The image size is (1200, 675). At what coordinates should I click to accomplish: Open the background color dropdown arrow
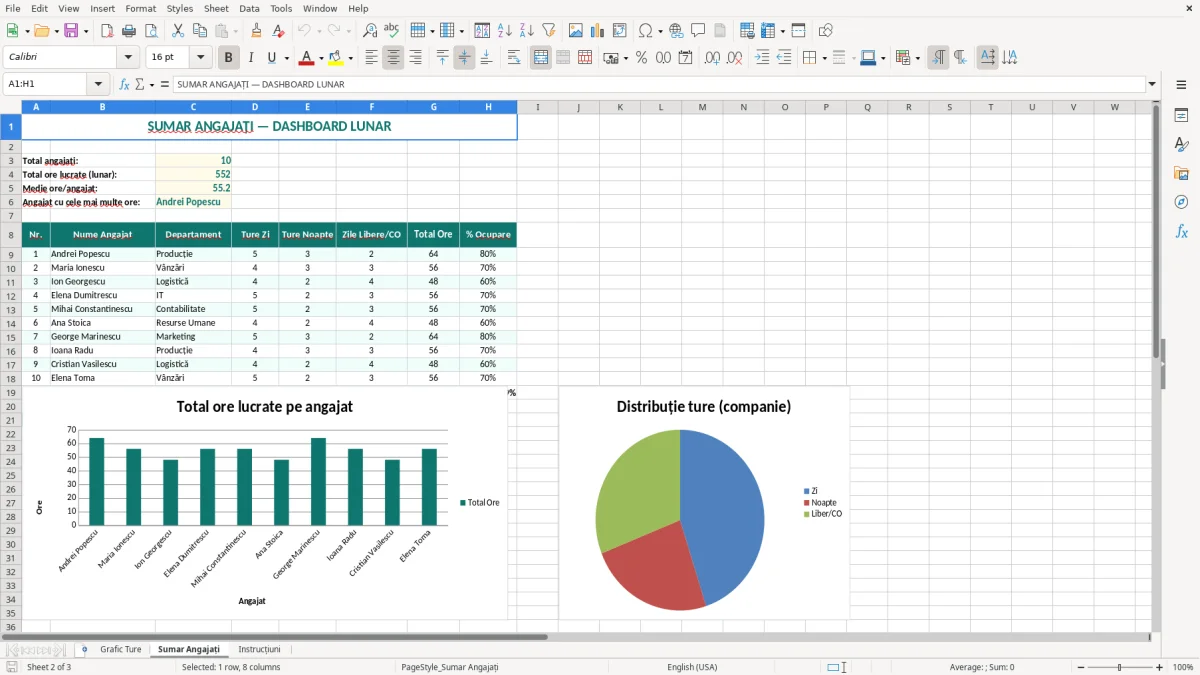click(350, 58)
